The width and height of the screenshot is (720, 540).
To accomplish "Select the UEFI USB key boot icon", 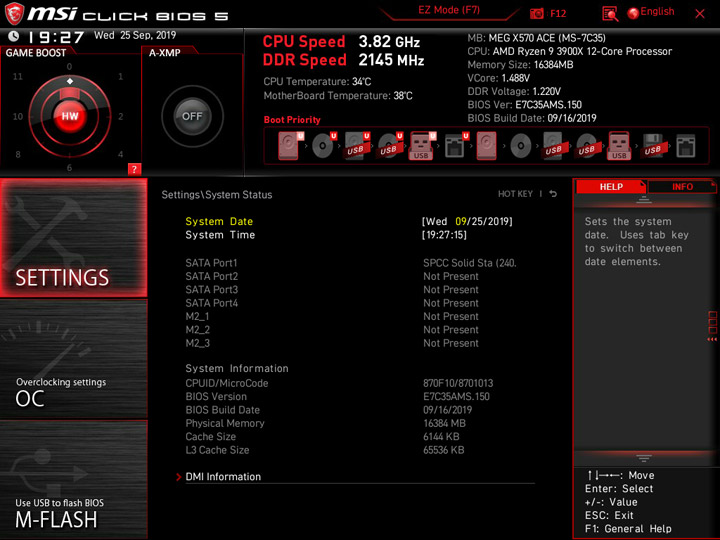I will (422, 146).
